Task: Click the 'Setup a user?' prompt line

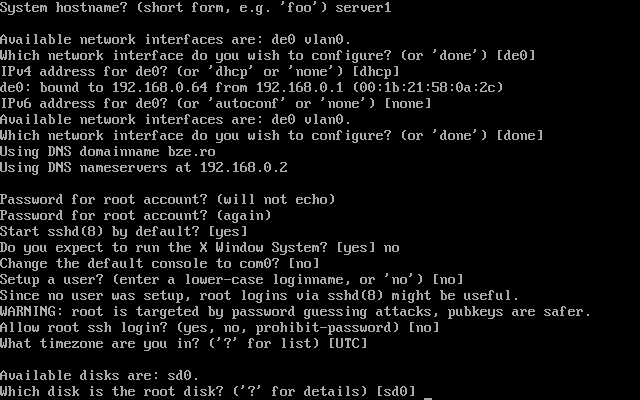Action: 231,280
